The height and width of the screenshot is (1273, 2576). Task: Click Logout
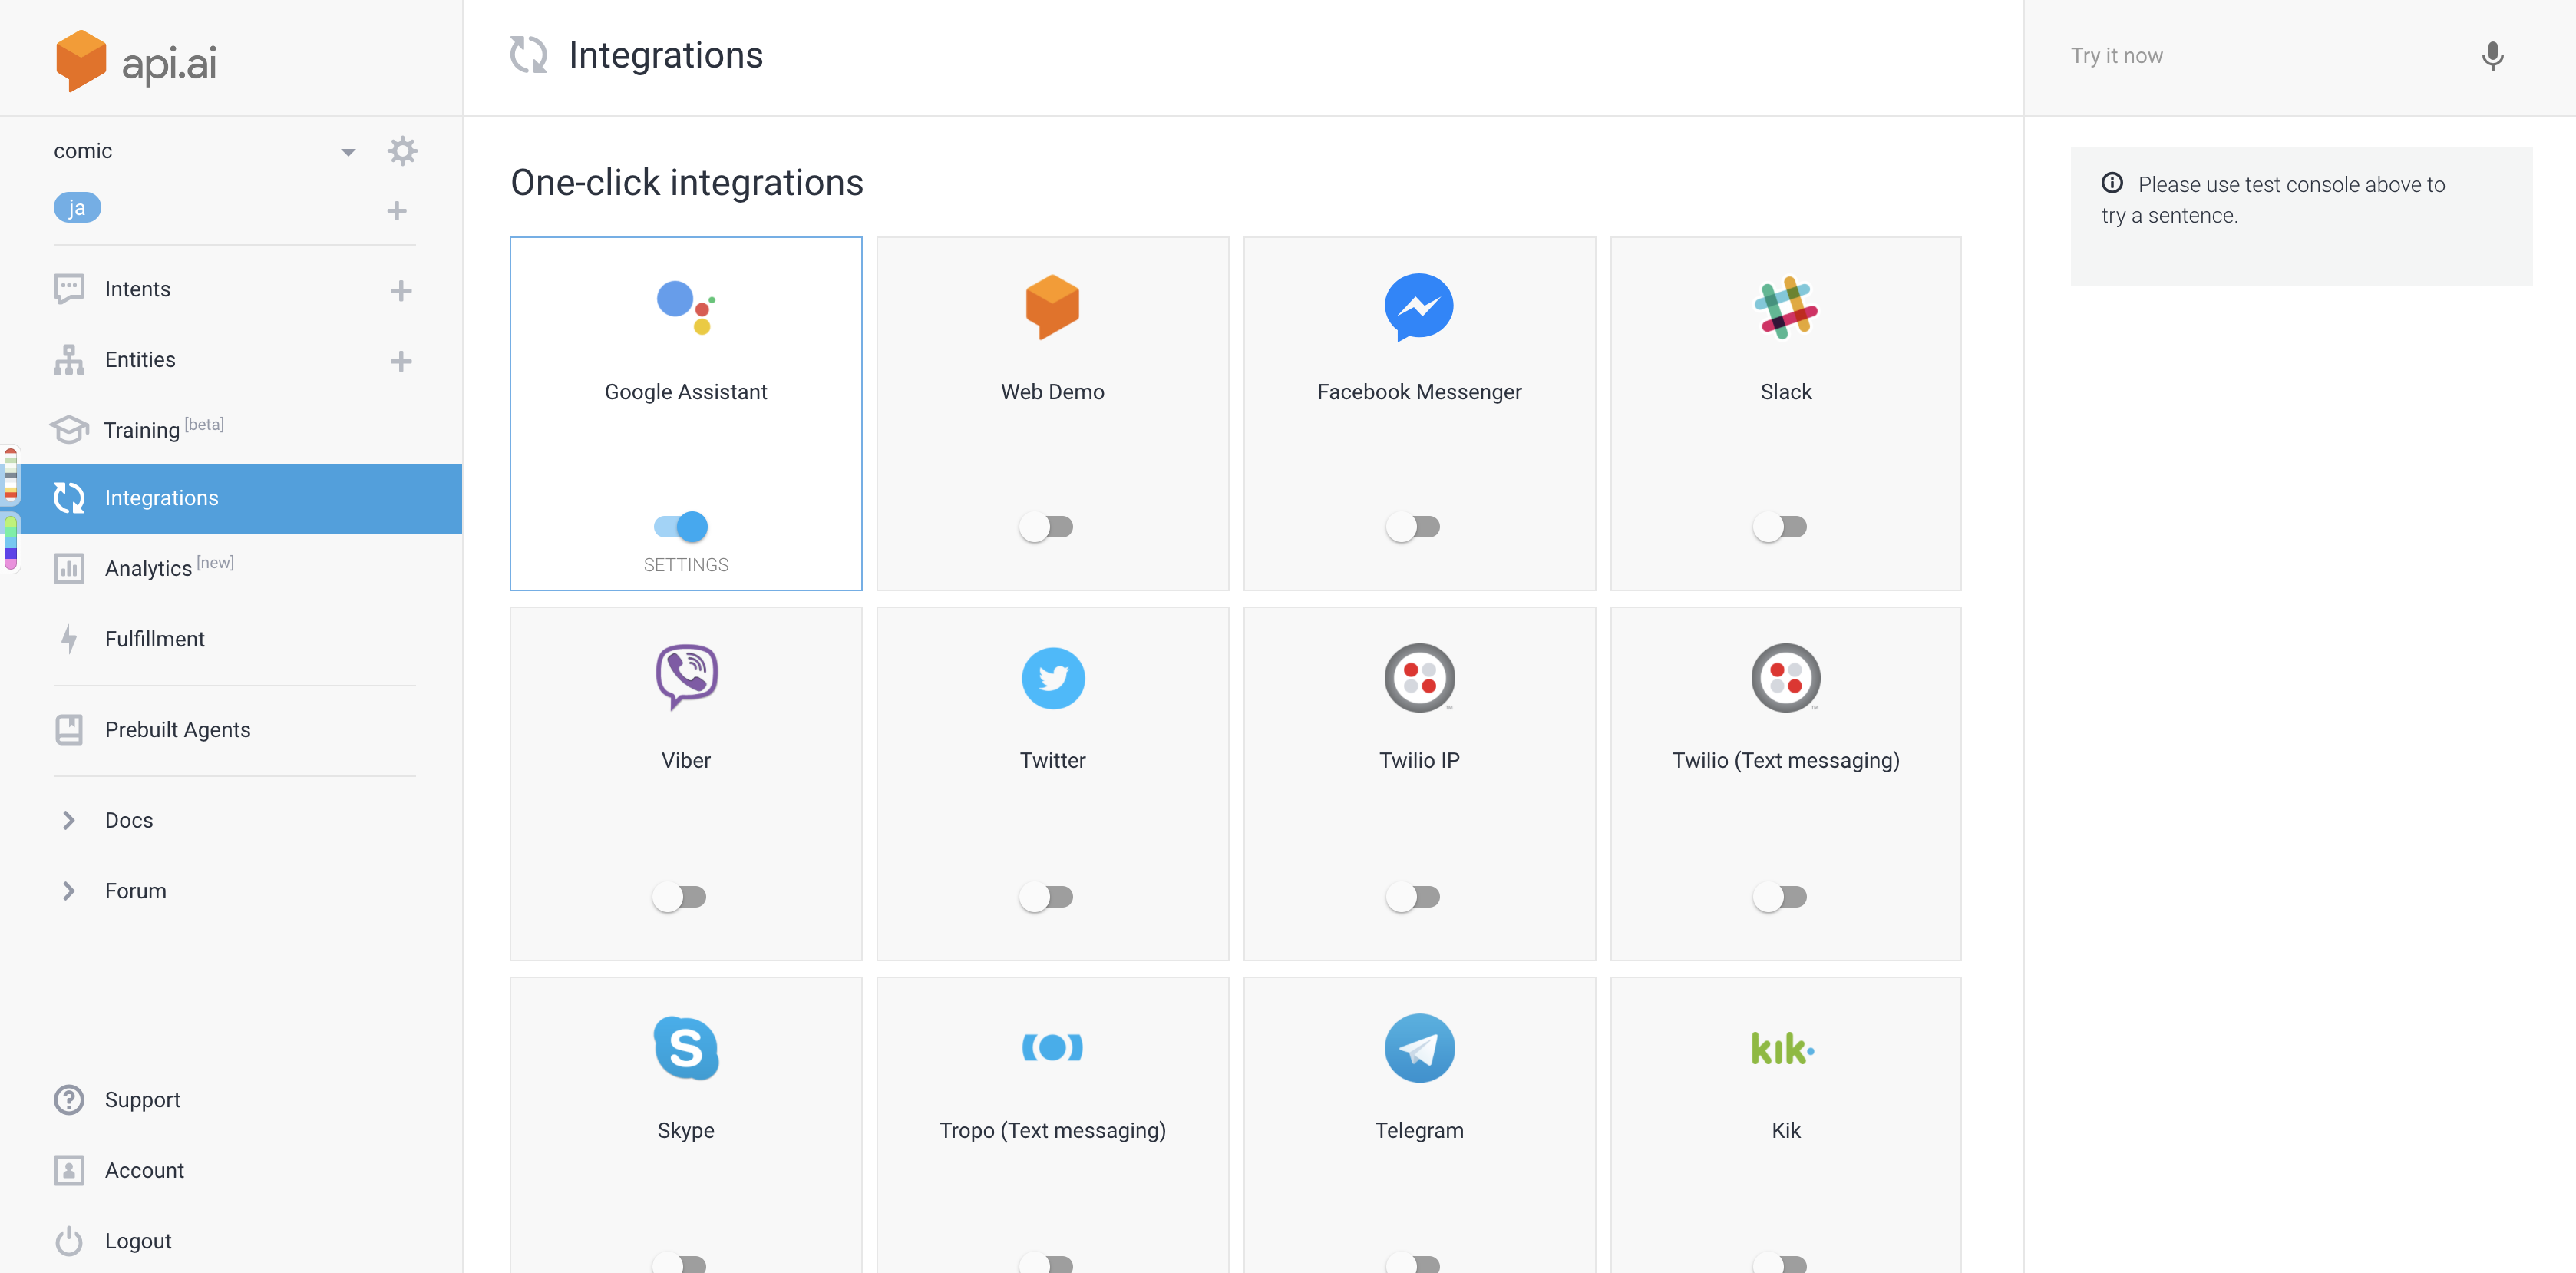point(138,1241)
